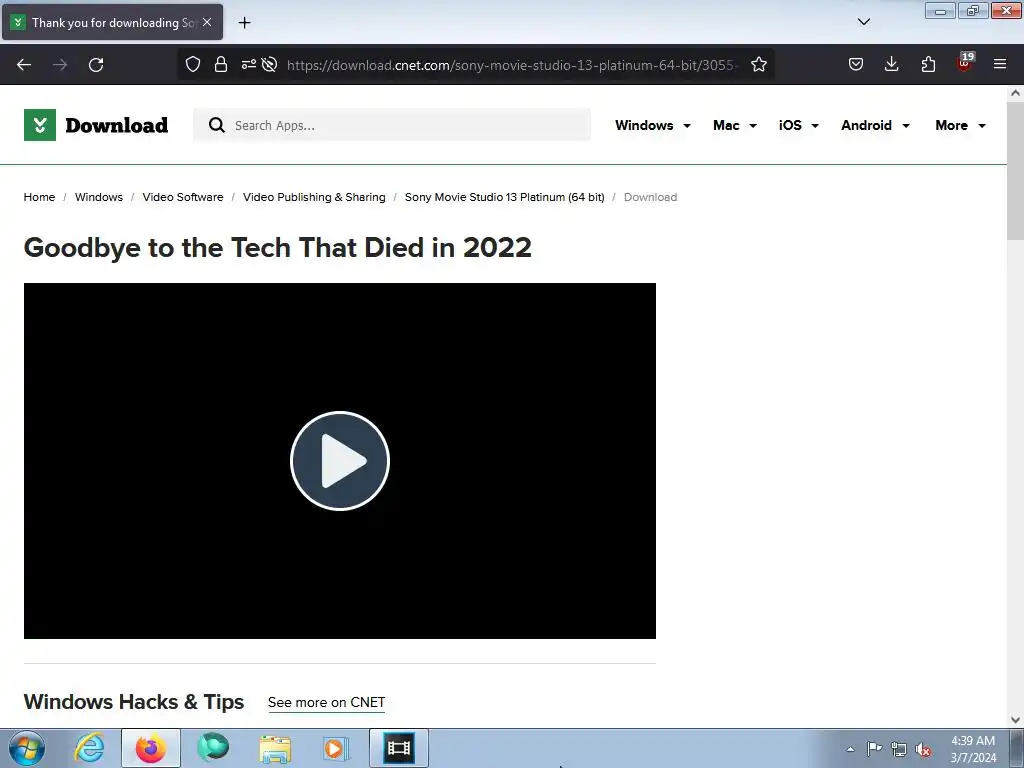The height and width of the screenshot is (768, 1024).
Task: Bookmark this page with the star
Action: tap(758, 64)
